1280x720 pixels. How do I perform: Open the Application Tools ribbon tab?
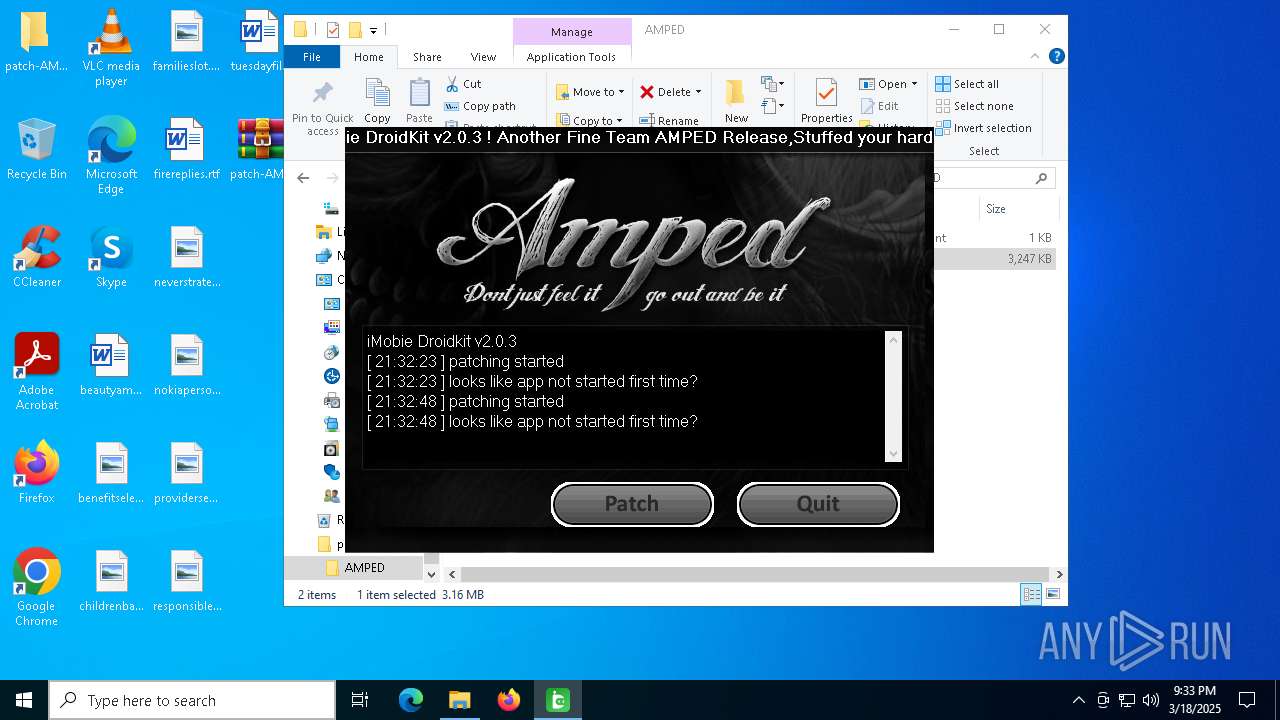click(571, 57)
